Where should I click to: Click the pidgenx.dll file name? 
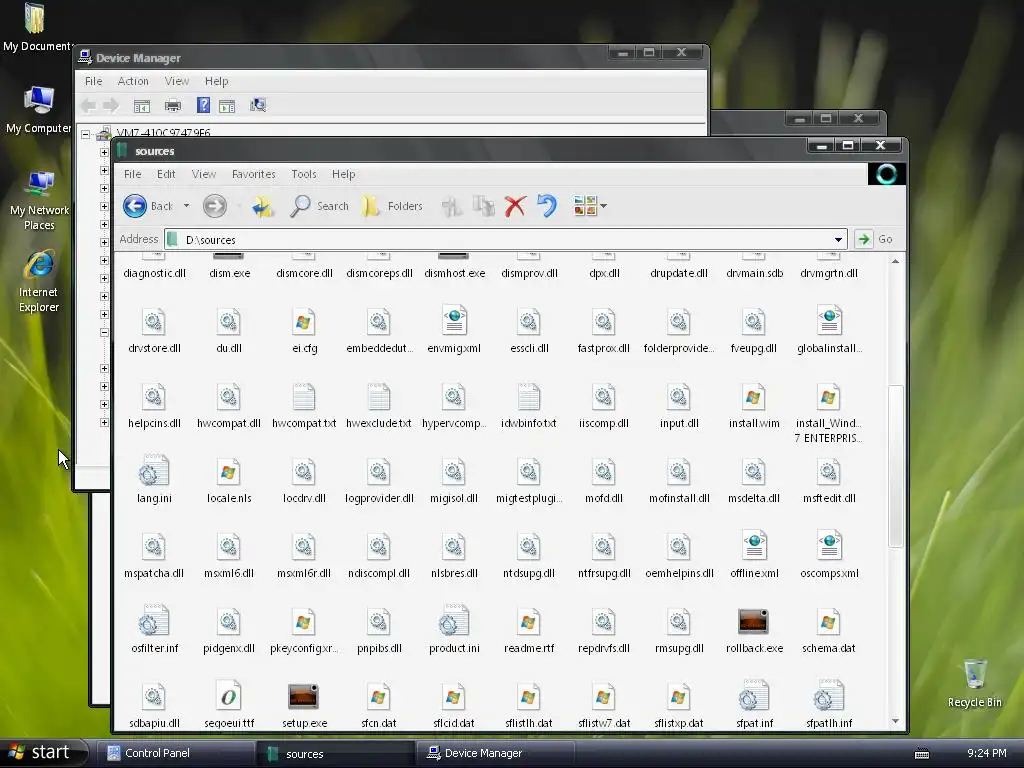(229, 648)
